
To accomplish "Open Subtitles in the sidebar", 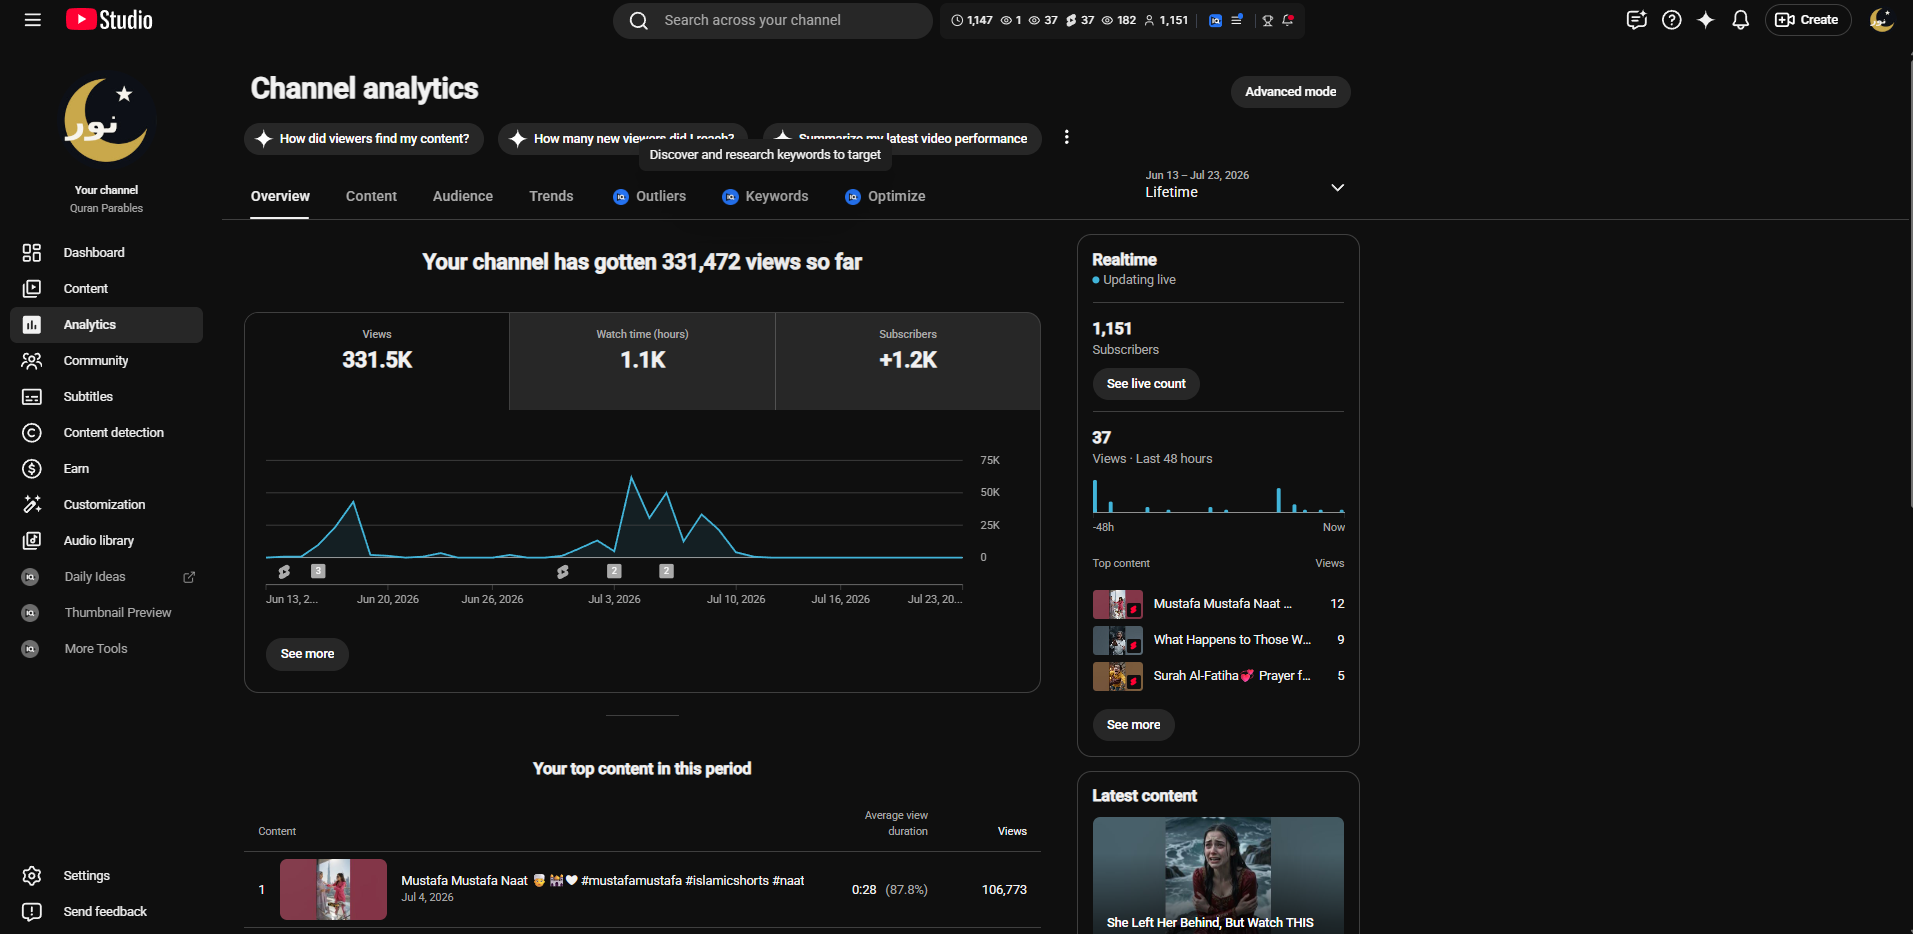I will [x=106, y=396].
